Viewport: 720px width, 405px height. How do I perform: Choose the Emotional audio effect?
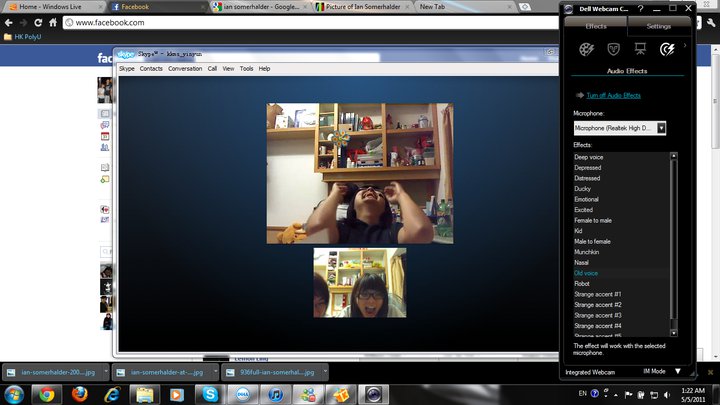(586, 199)
